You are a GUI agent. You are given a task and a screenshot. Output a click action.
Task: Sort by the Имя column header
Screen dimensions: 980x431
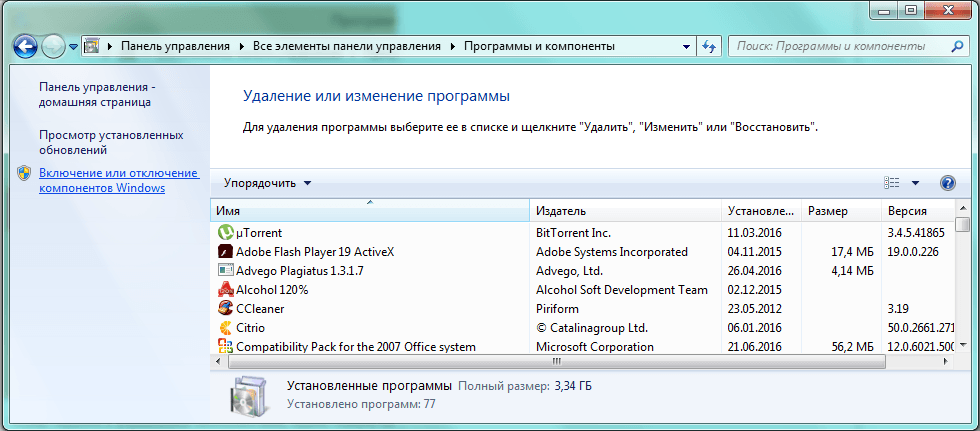click(x=369, y=211)
